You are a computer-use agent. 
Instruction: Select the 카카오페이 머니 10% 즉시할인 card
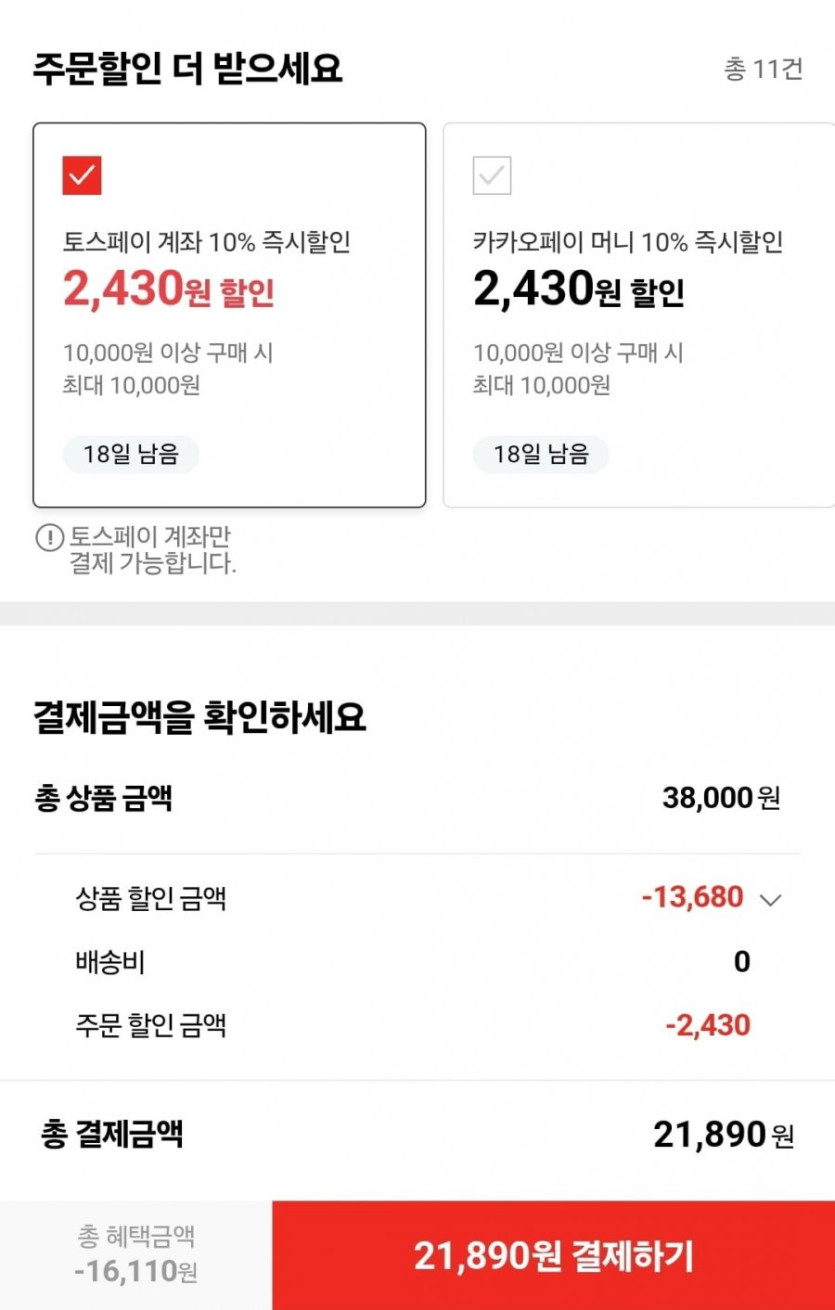638,315
